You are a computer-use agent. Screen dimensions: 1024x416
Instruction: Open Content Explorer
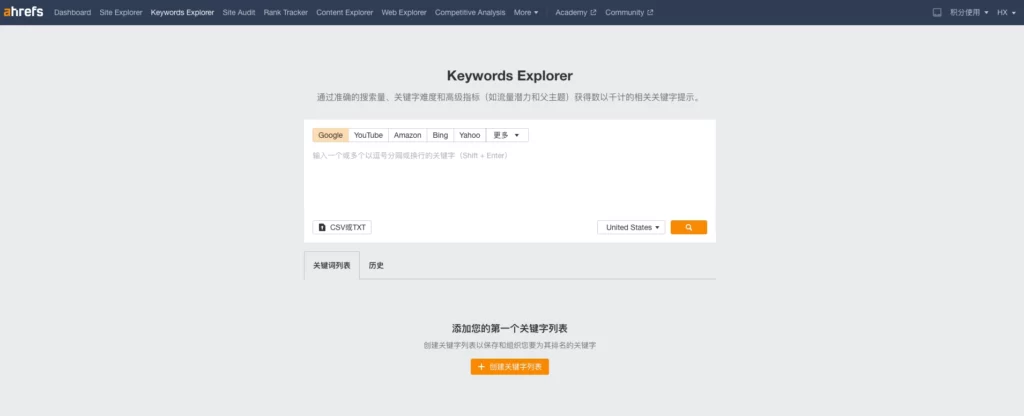[345, 12]
